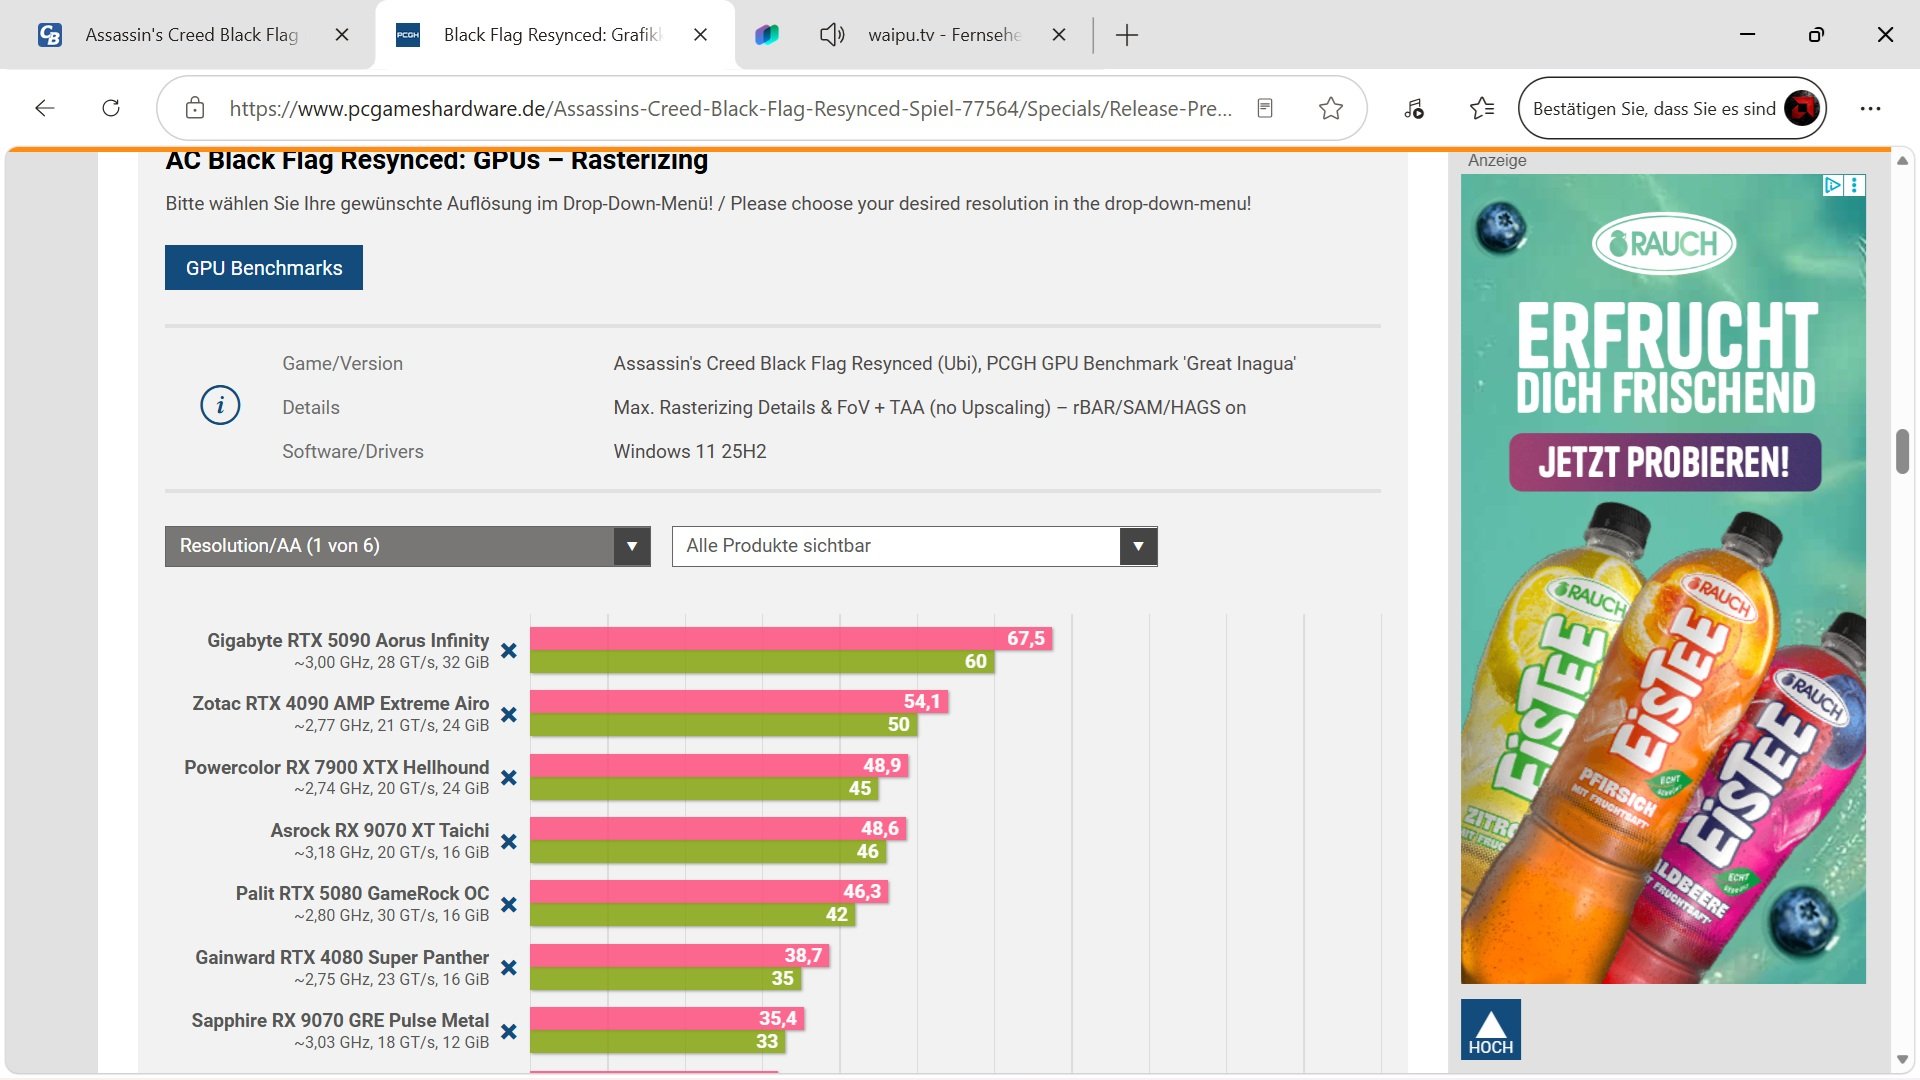Click the Copilot tab icon
The width and height of the screenshot is (1920, 1080).
(x=767, y=35)
